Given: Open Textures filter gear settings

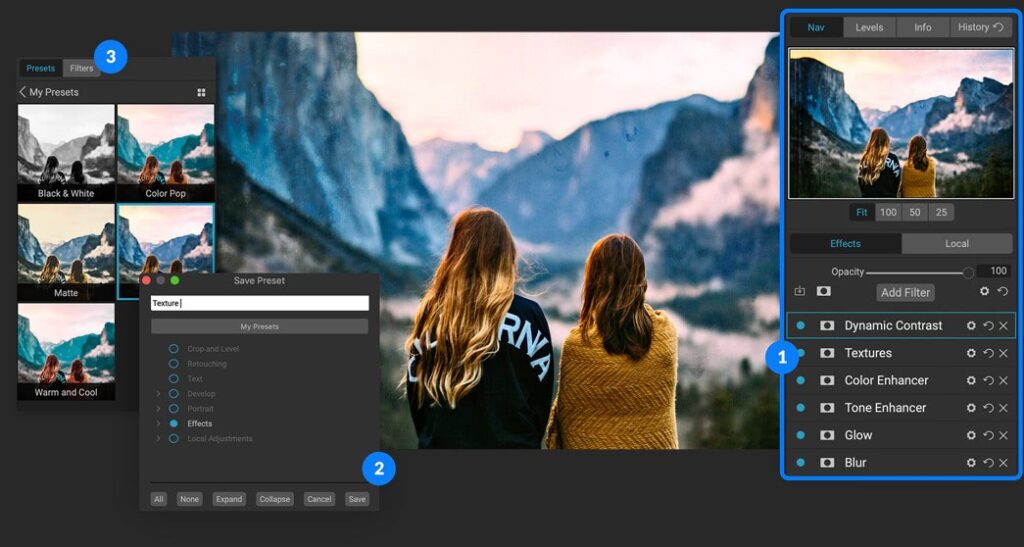Looking at the screenshot, I should tap(971, 353).
